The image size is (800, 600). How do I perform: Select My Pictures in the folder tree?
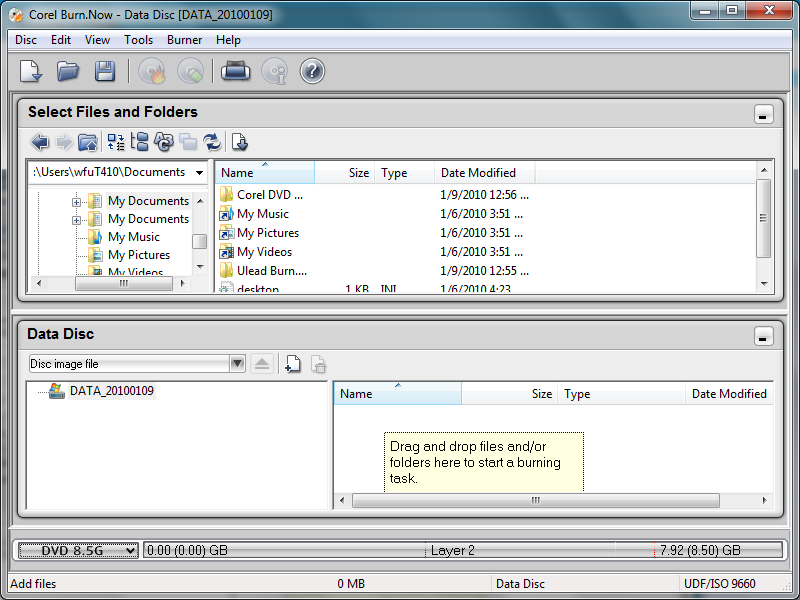(x=139, y=255)
